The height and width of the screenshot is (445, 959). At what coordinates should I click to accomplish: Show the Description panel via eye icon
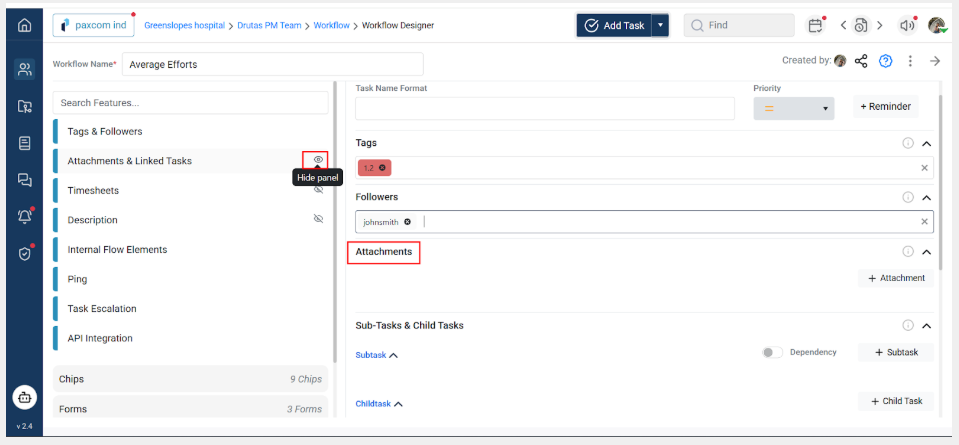coord(318,219)
